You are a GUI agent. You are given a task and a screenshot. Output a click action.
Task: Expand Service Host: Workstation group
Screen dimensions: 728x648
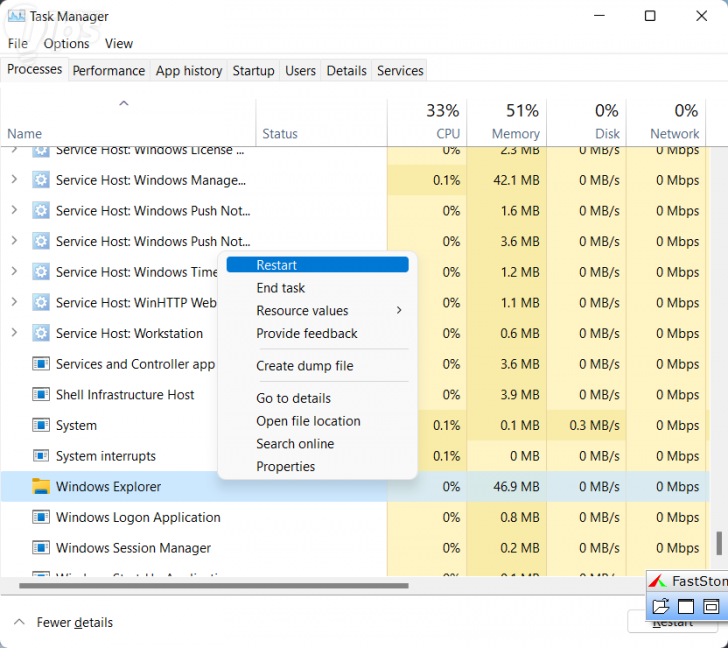[14, 333]
